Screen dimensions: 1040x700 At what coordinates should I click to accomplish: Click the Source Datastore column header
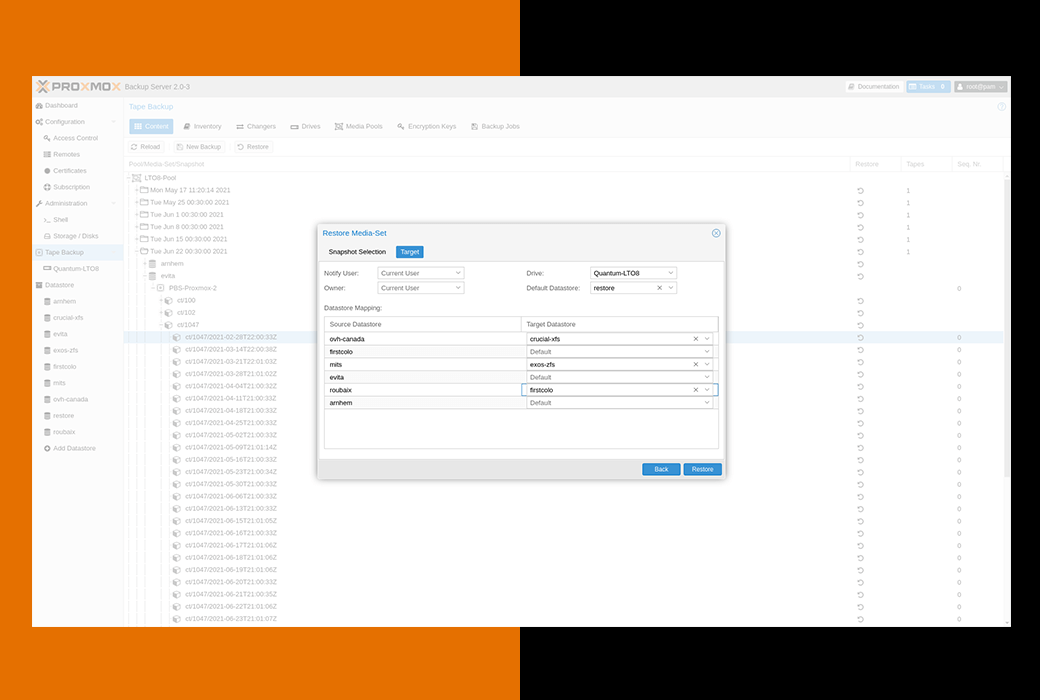(423, 324)
